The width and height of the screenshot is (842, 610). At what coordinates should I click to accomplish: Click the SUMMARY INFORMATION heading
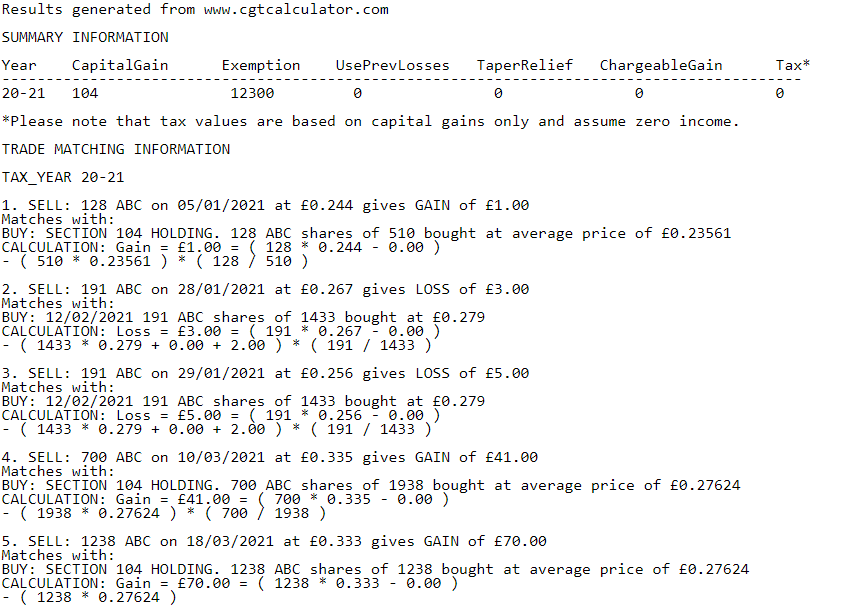[x=85, y=37]
